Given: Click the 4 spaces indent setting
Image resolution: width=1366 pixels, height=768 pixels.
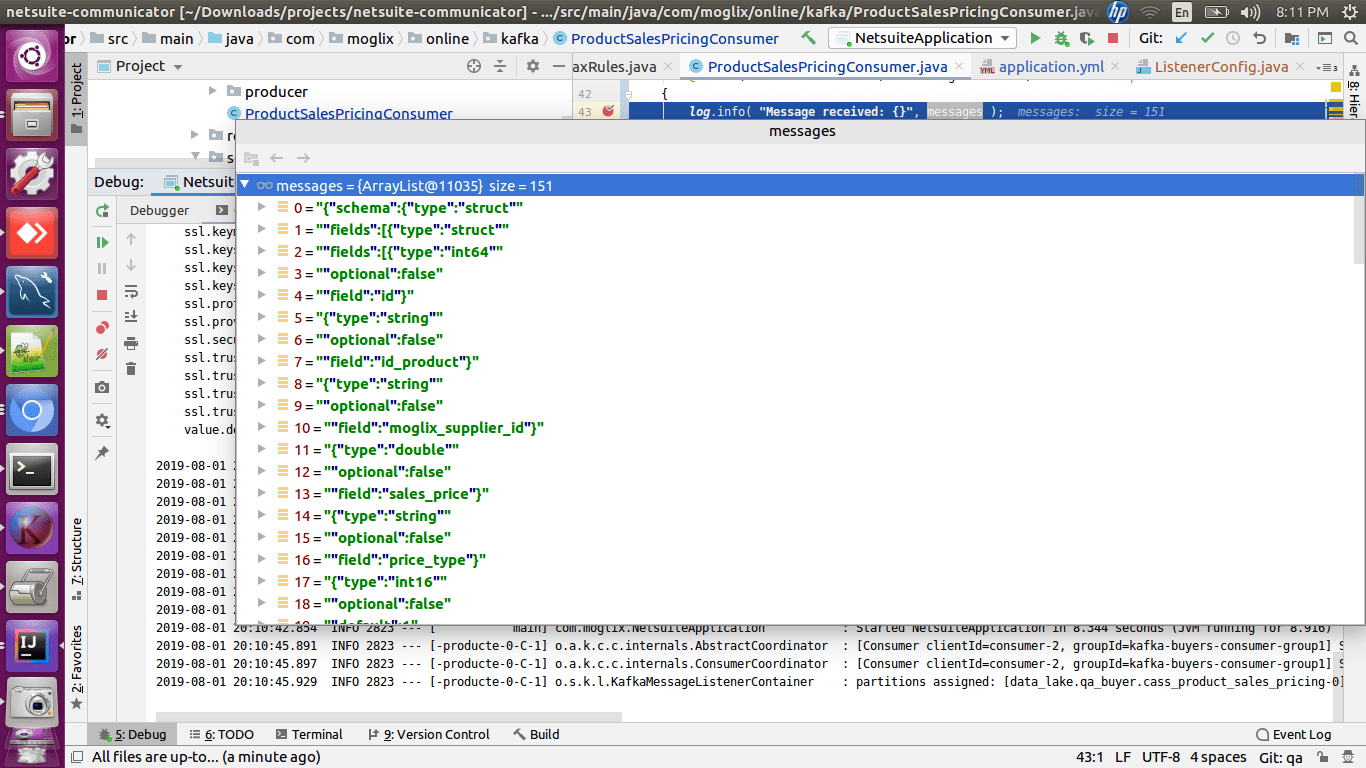Looking at the screenshot, I should pos(1218,757).
